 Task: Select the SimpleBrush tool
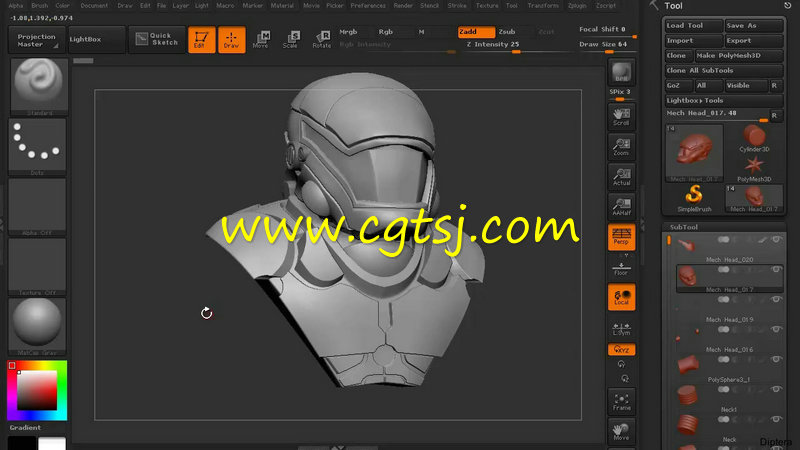coord(694,198)
